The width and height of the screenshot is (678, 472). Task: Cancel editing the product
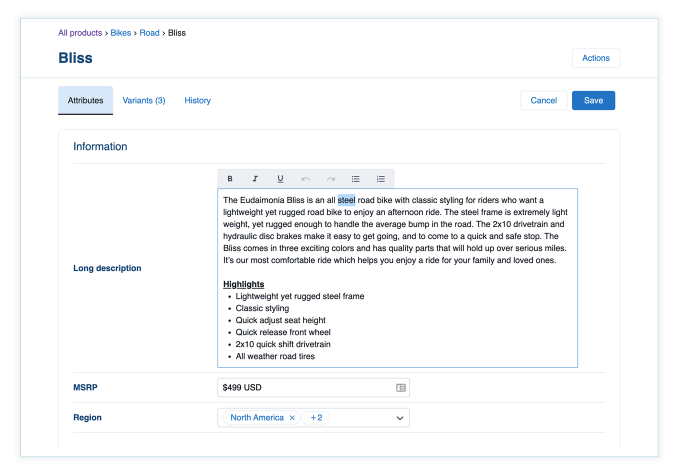[543, 101]
